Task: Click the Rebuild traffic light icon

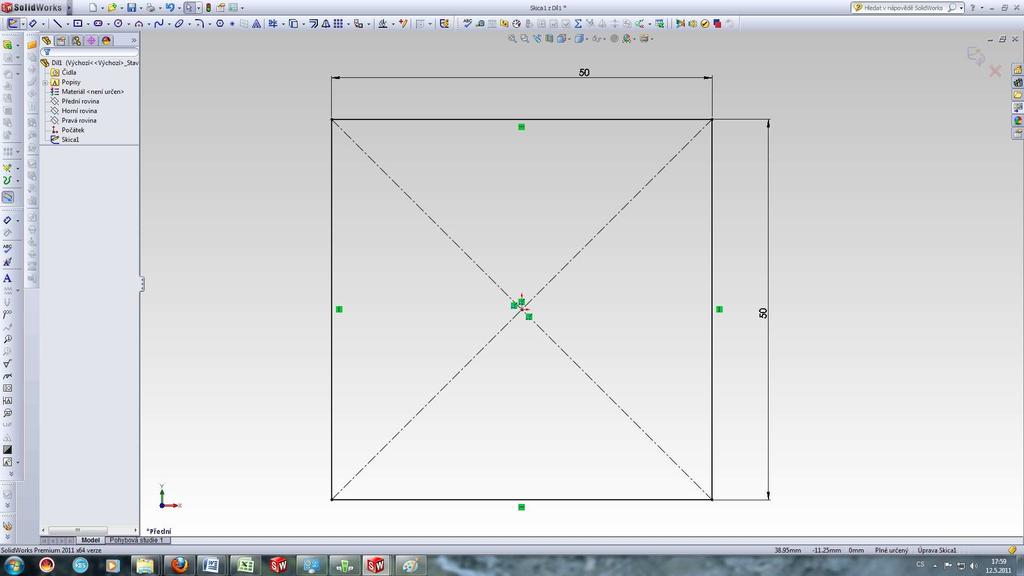Action: coord(208,8)
